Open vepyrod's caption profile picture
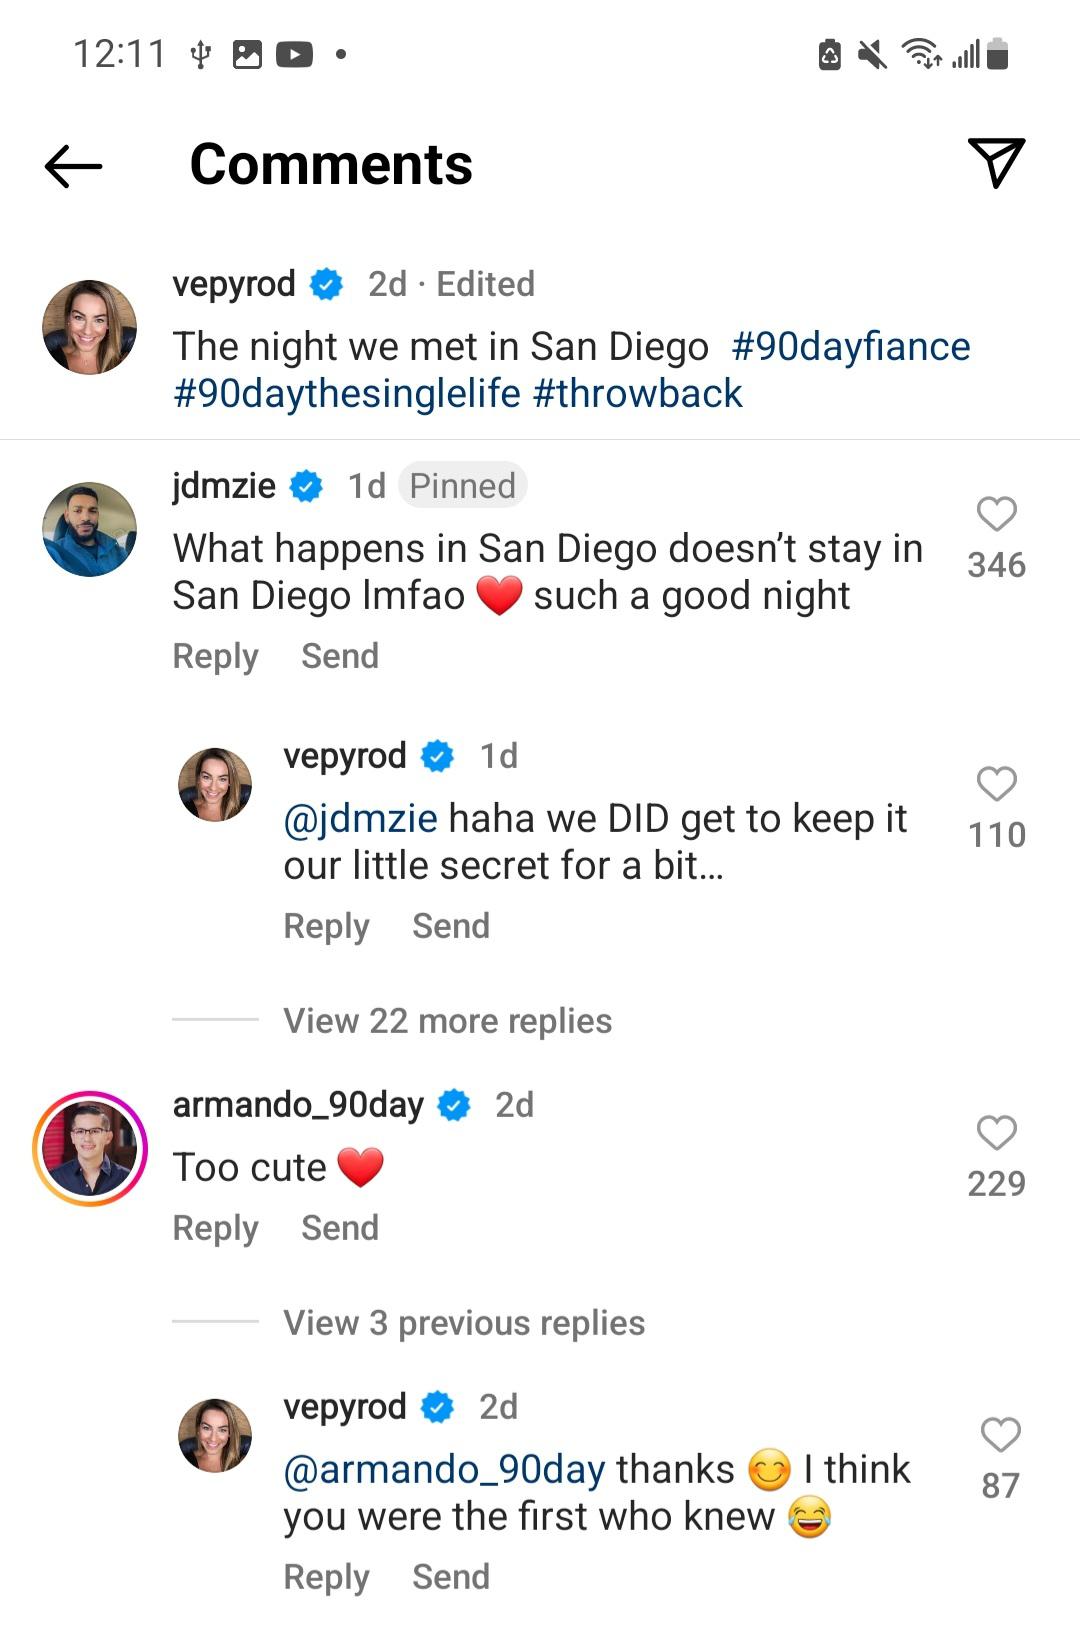Viewport: 1080px width, 1626px height. click(90, 327)
